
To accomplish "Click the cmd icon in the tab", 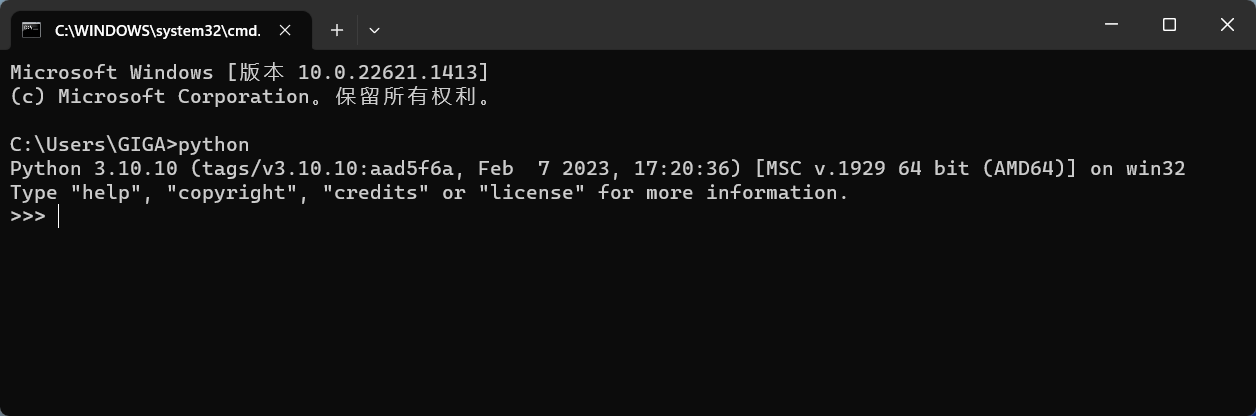I will pyautogui.click(x=32, y=30).
